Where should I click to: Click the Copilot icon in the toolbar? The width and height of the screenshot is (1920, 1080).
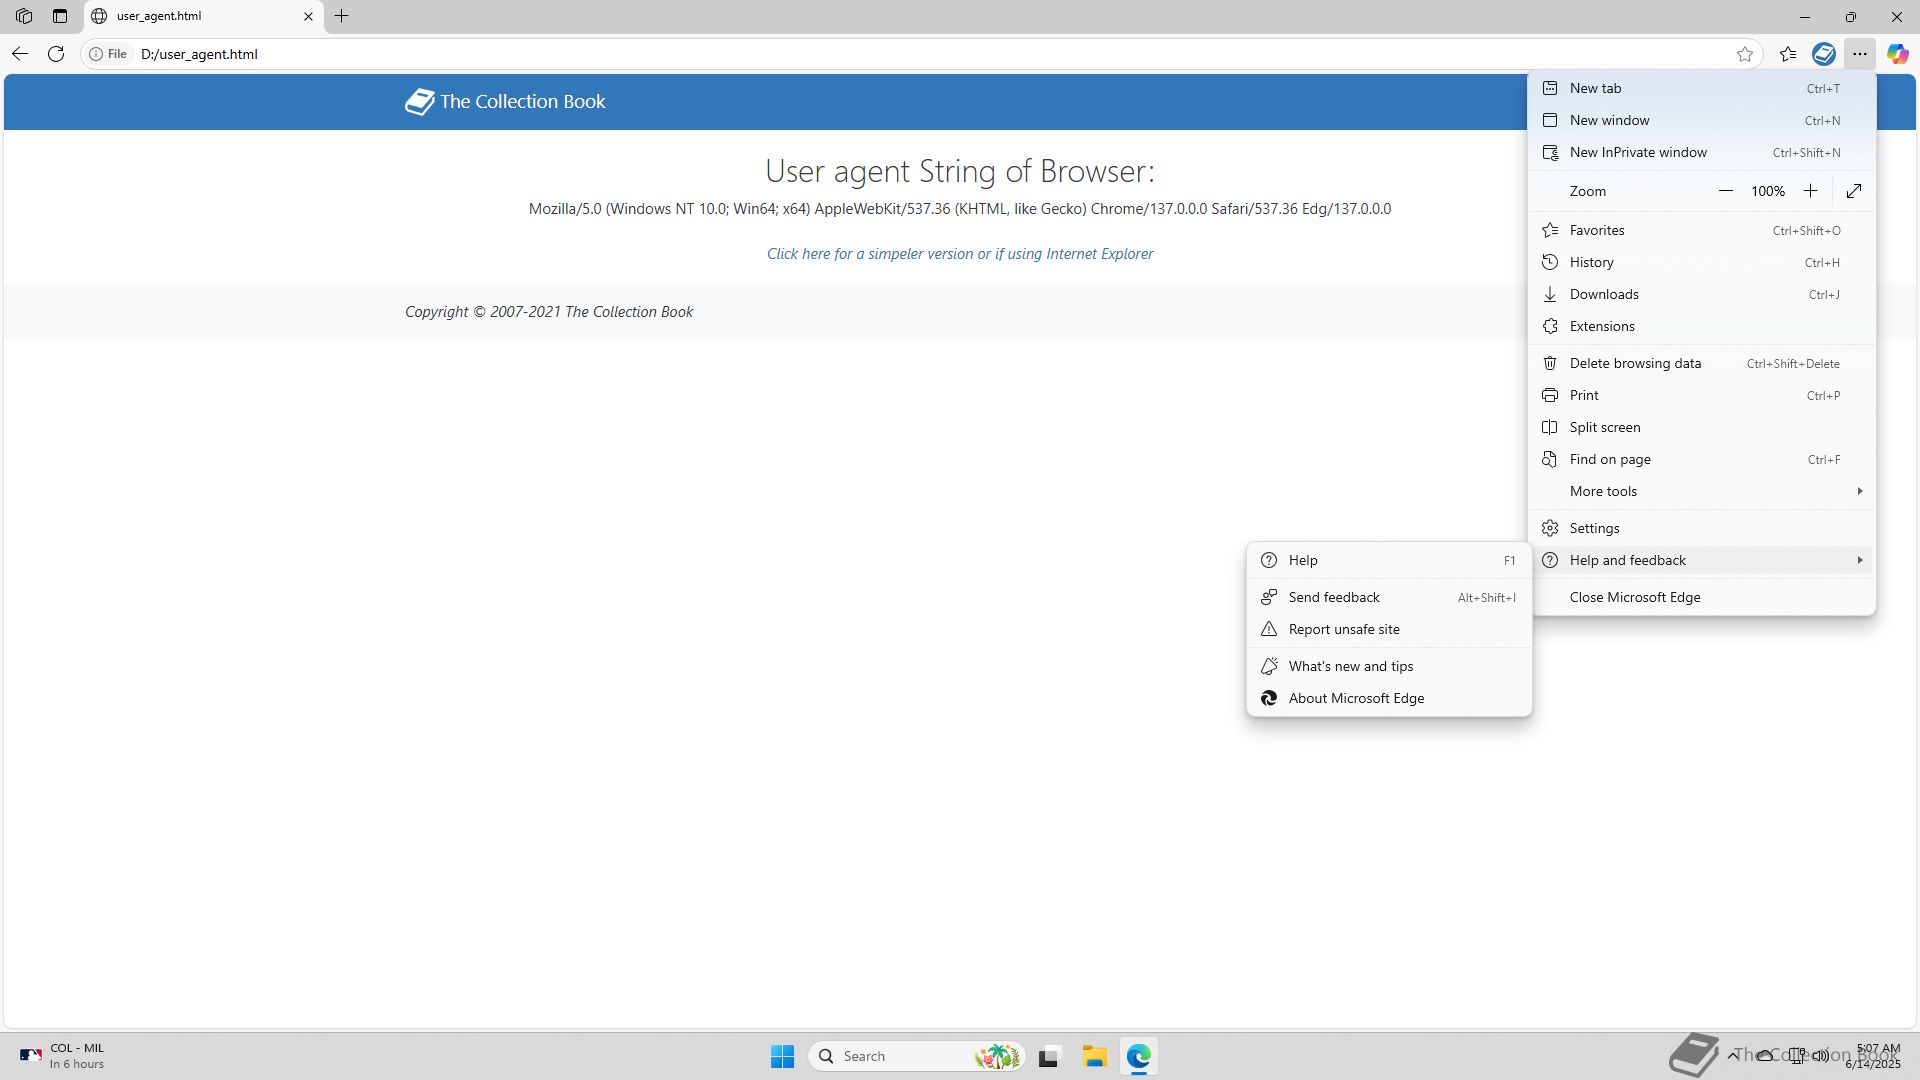tap(1897, 54)
